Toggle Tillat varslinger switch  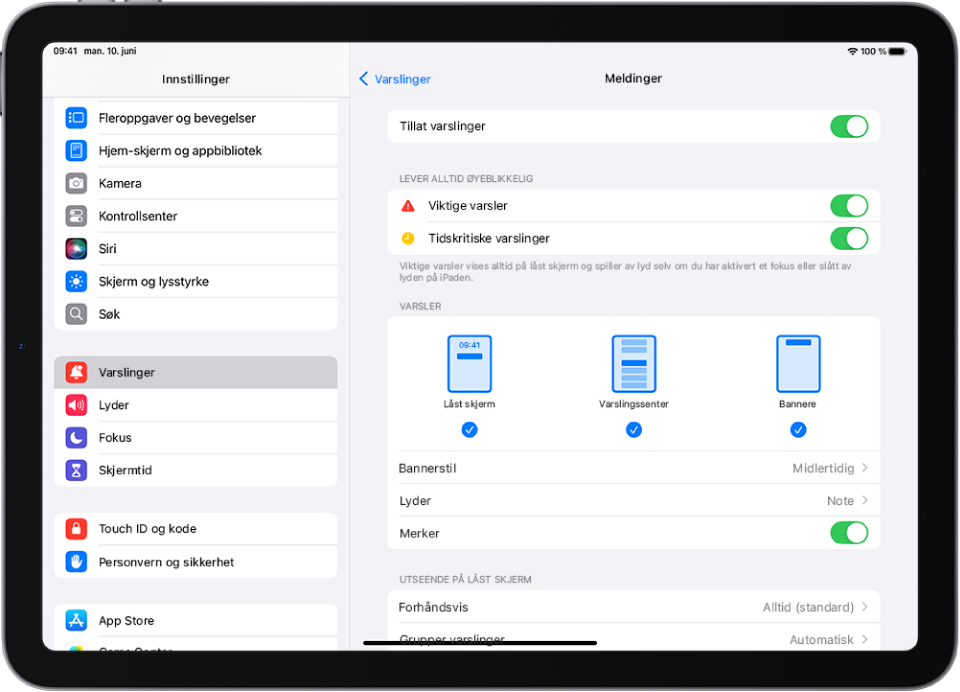pos(849,127)
